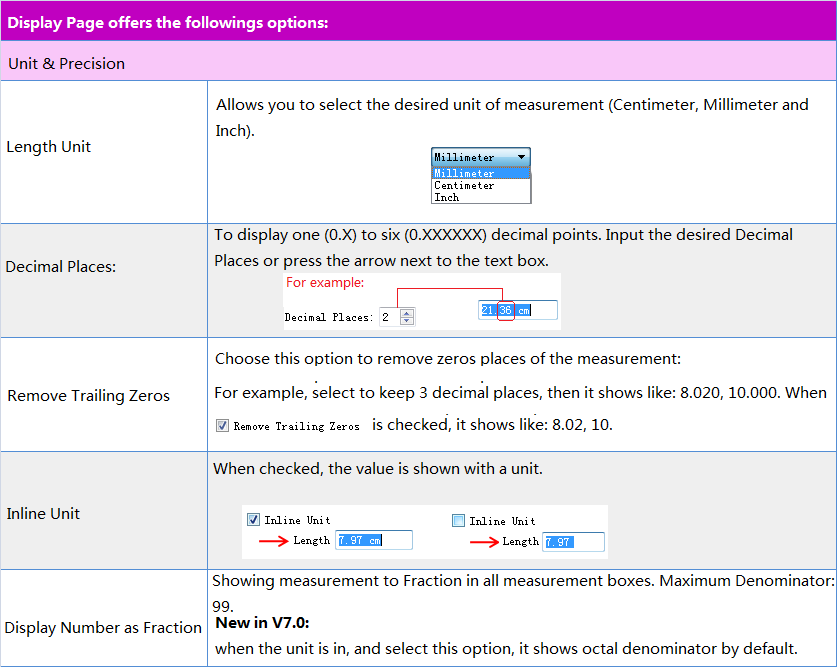Choose Inch from the unit list
Image resolution: width=839 pixels, height=667 pixels.
447,197
